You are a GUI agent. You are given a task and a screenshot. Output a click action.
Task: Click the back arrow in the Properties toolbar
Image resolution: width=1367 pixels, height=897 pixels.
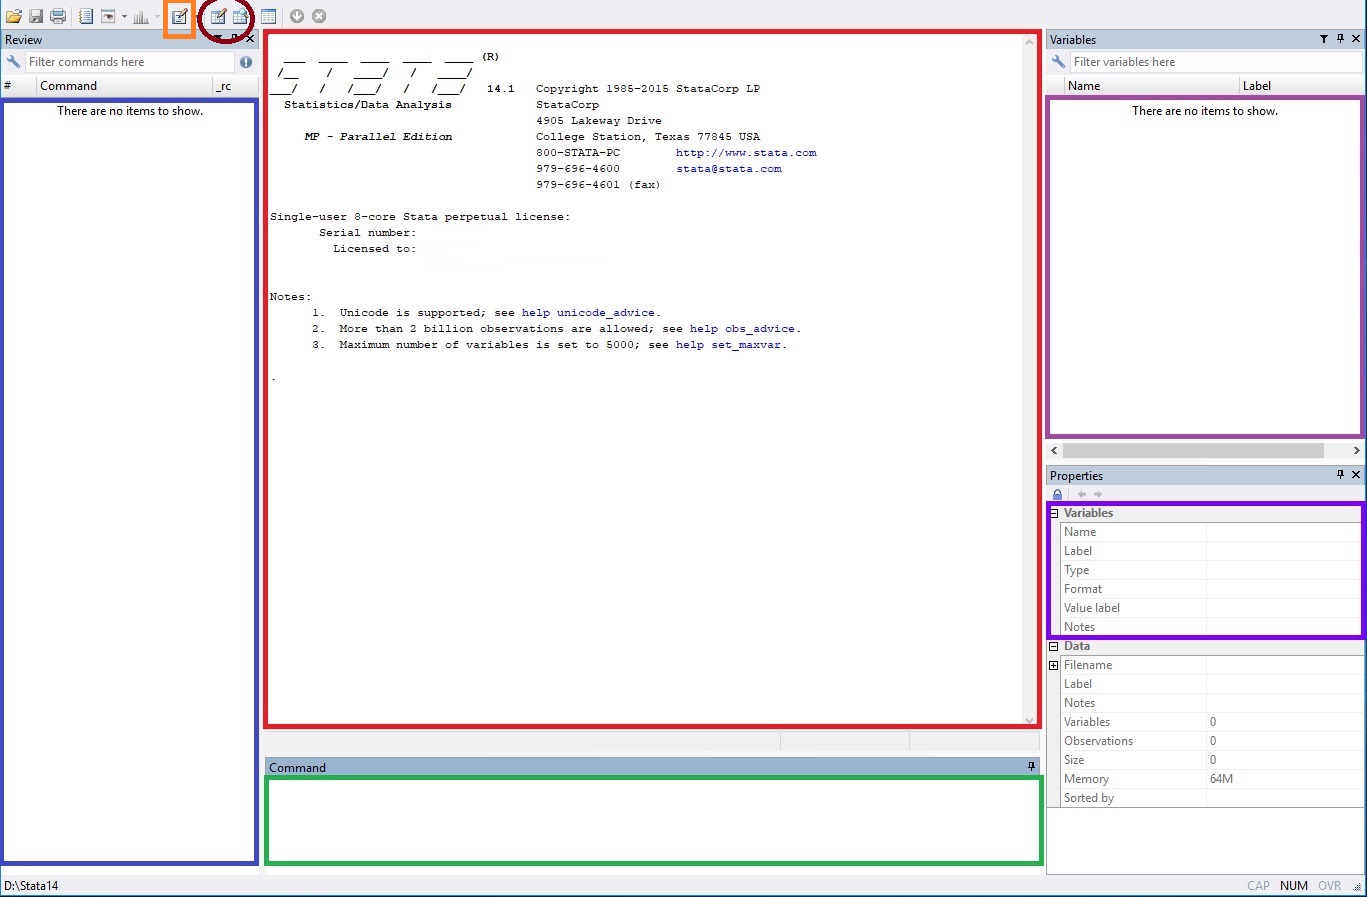tap(1082, 494)
